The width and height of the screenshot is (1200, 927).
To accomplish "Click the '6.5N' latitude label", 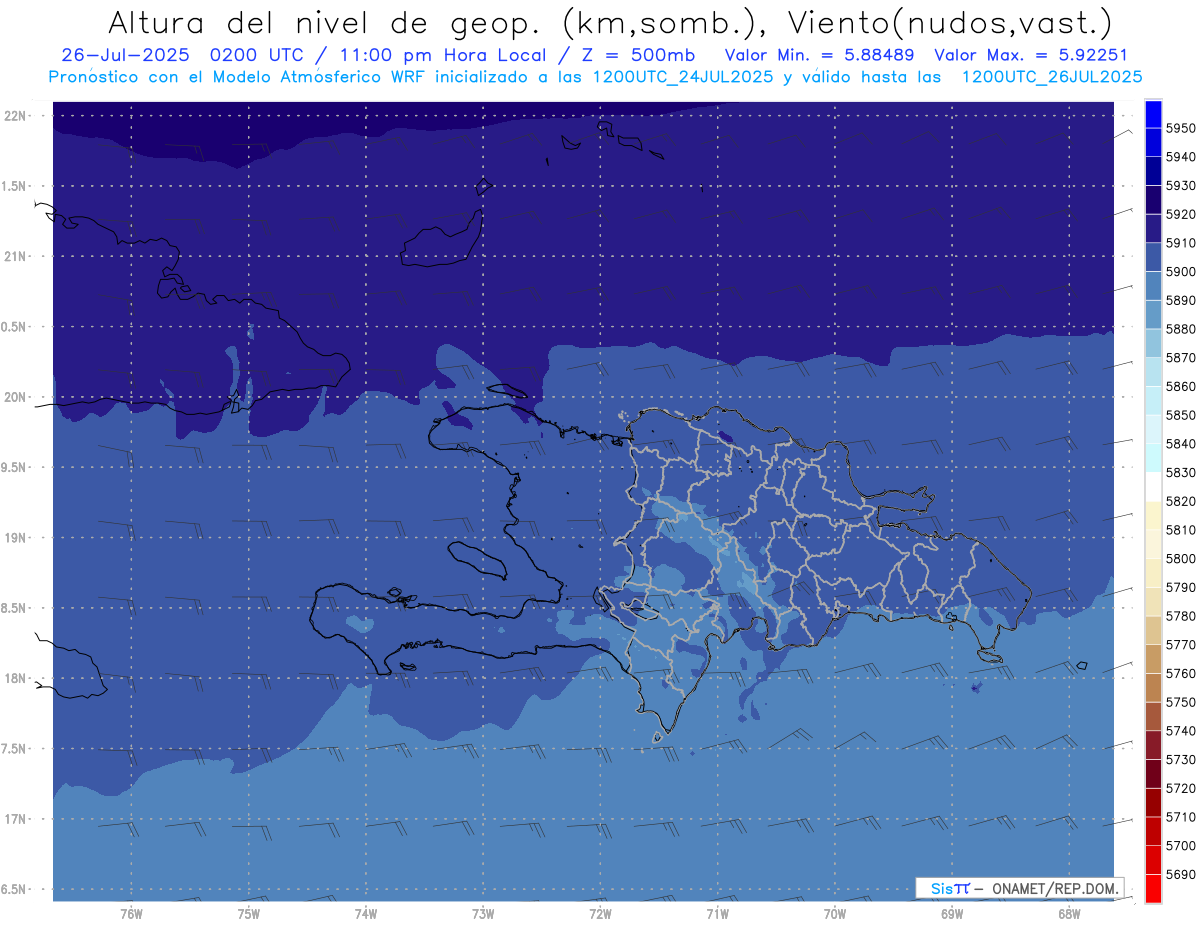I will coord(13,889).
